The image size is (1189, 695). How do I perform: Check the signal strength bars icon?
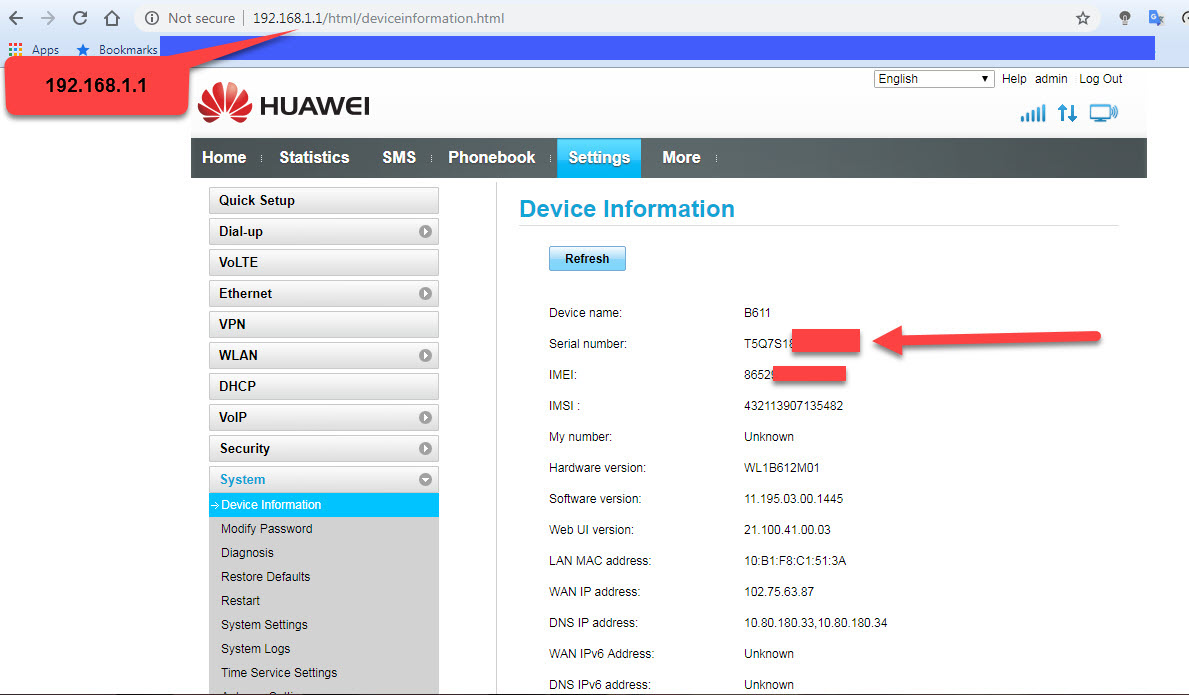(1032, 113)
